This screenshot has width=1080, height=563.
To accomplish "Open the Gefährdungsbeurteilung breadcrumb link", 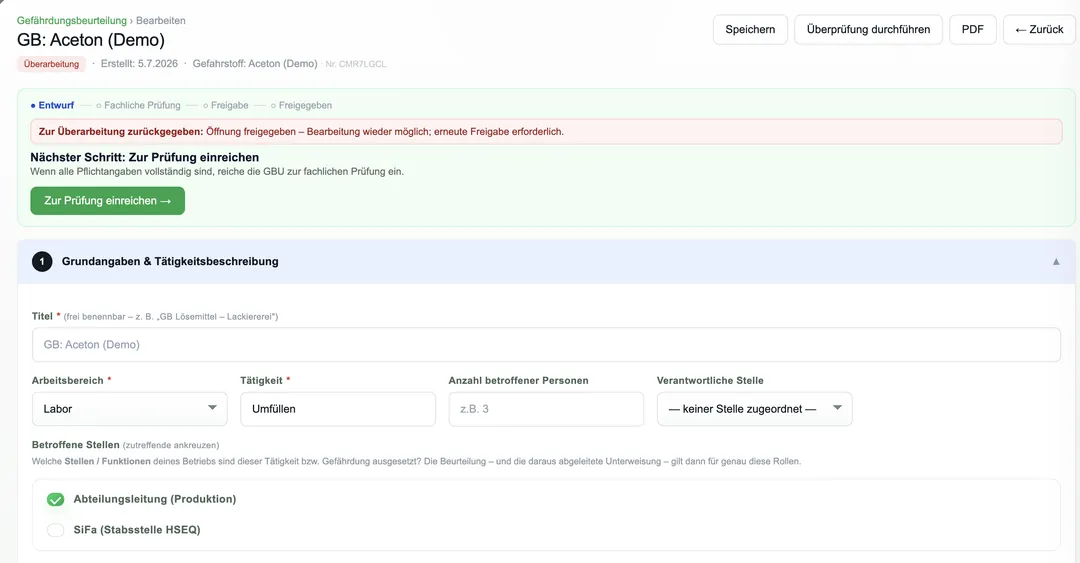I will (72, 21).
